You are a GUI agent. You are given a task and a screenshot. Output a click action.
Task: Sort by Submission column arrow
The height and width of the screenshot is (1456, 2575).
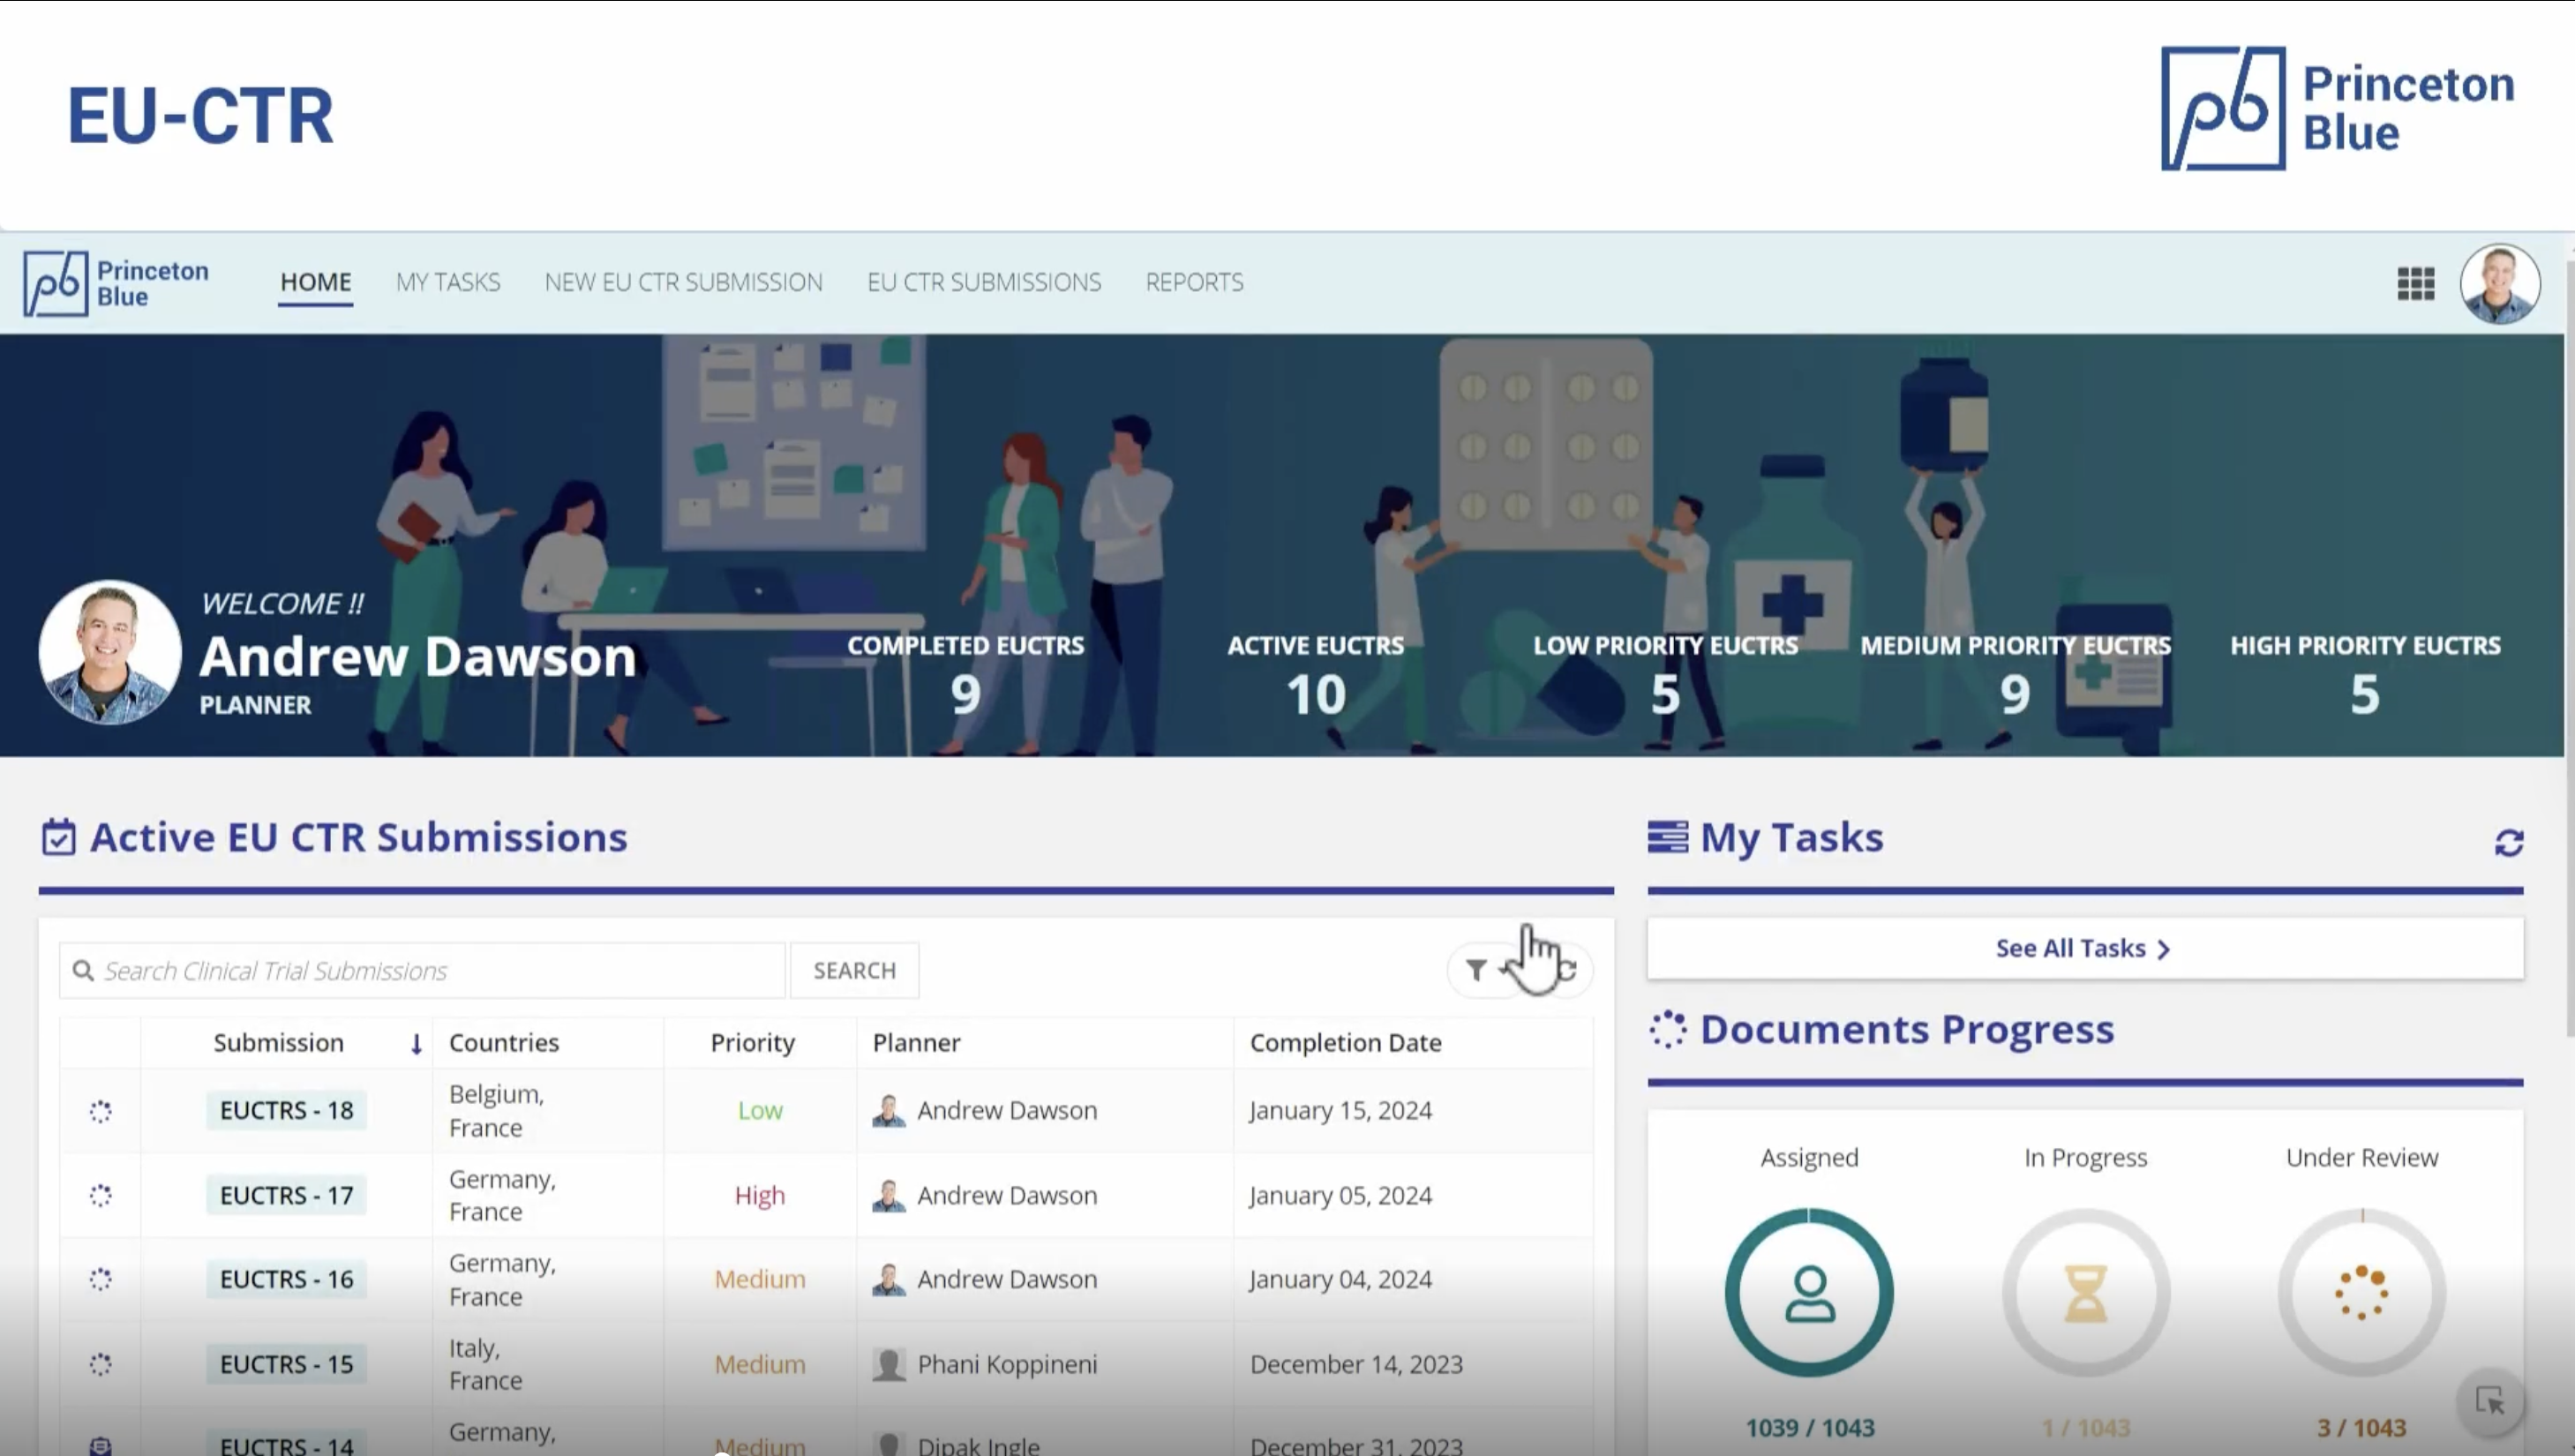click(416, 1044)
